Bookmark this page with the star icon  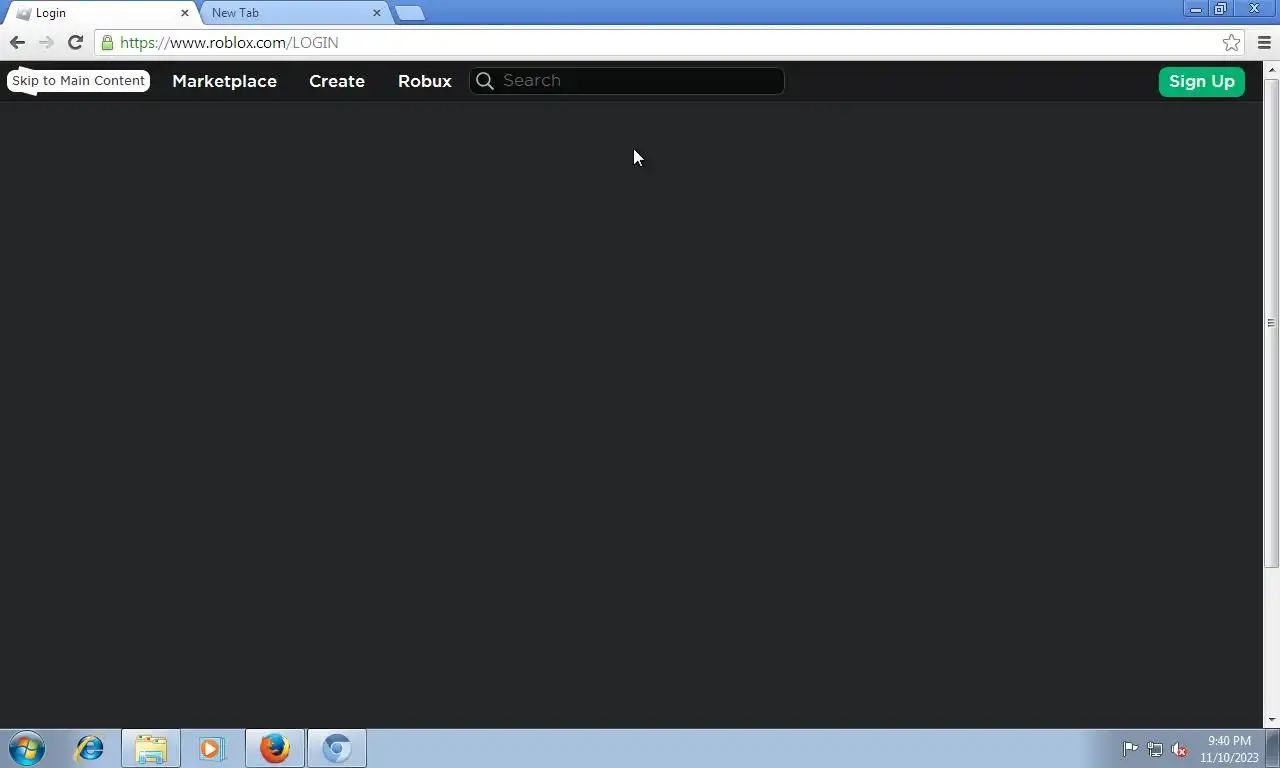coord(1231,42)
